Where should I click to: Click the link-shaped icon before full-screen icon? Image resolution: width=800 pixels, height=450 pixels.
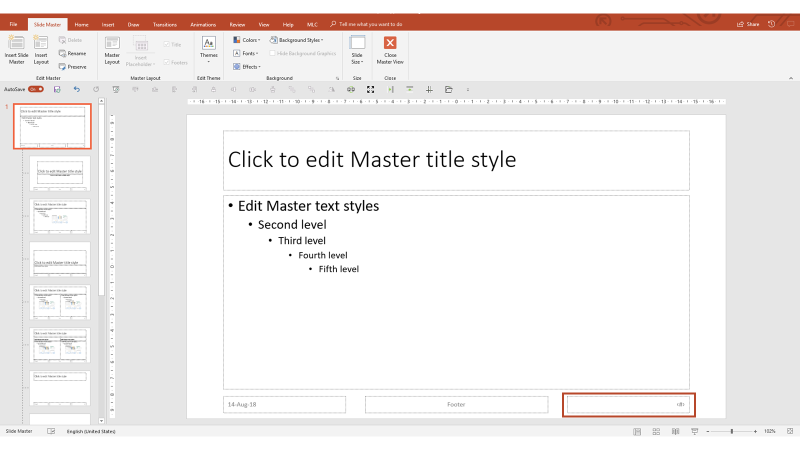(x=351, y=89)
